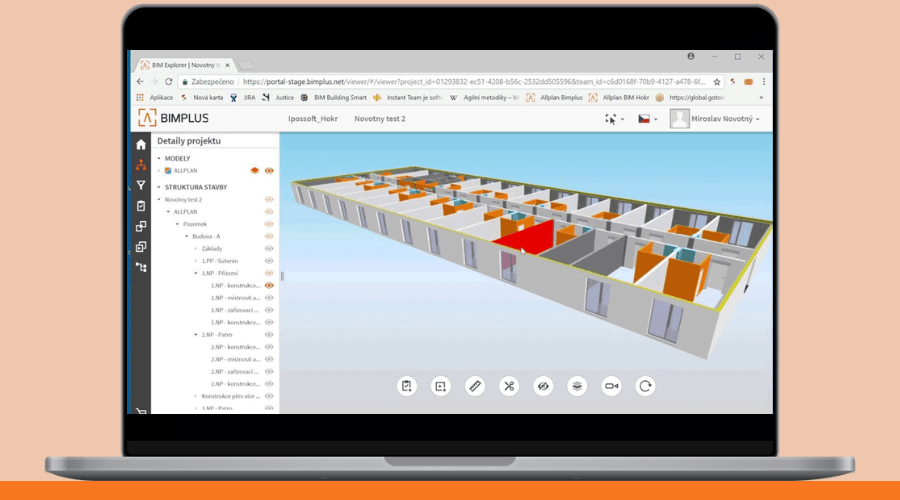The width and height of the screenshot is (900, 500).
Task: Click the Home icon in left sidebar
Action: (x=141, y=145)
